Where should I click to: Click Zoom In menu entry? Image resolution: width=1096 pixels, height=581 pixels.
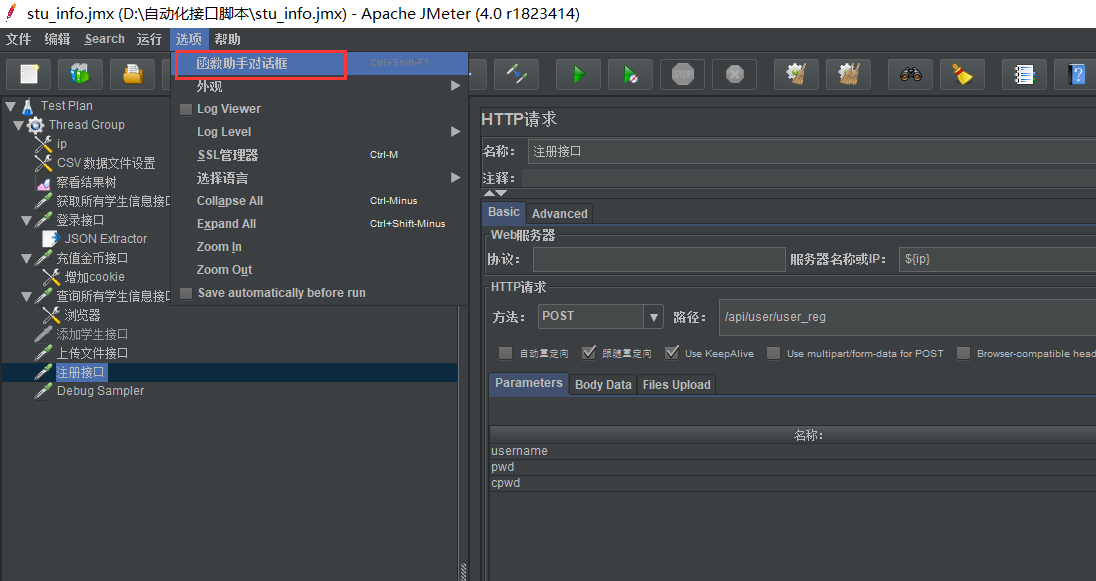319,247
